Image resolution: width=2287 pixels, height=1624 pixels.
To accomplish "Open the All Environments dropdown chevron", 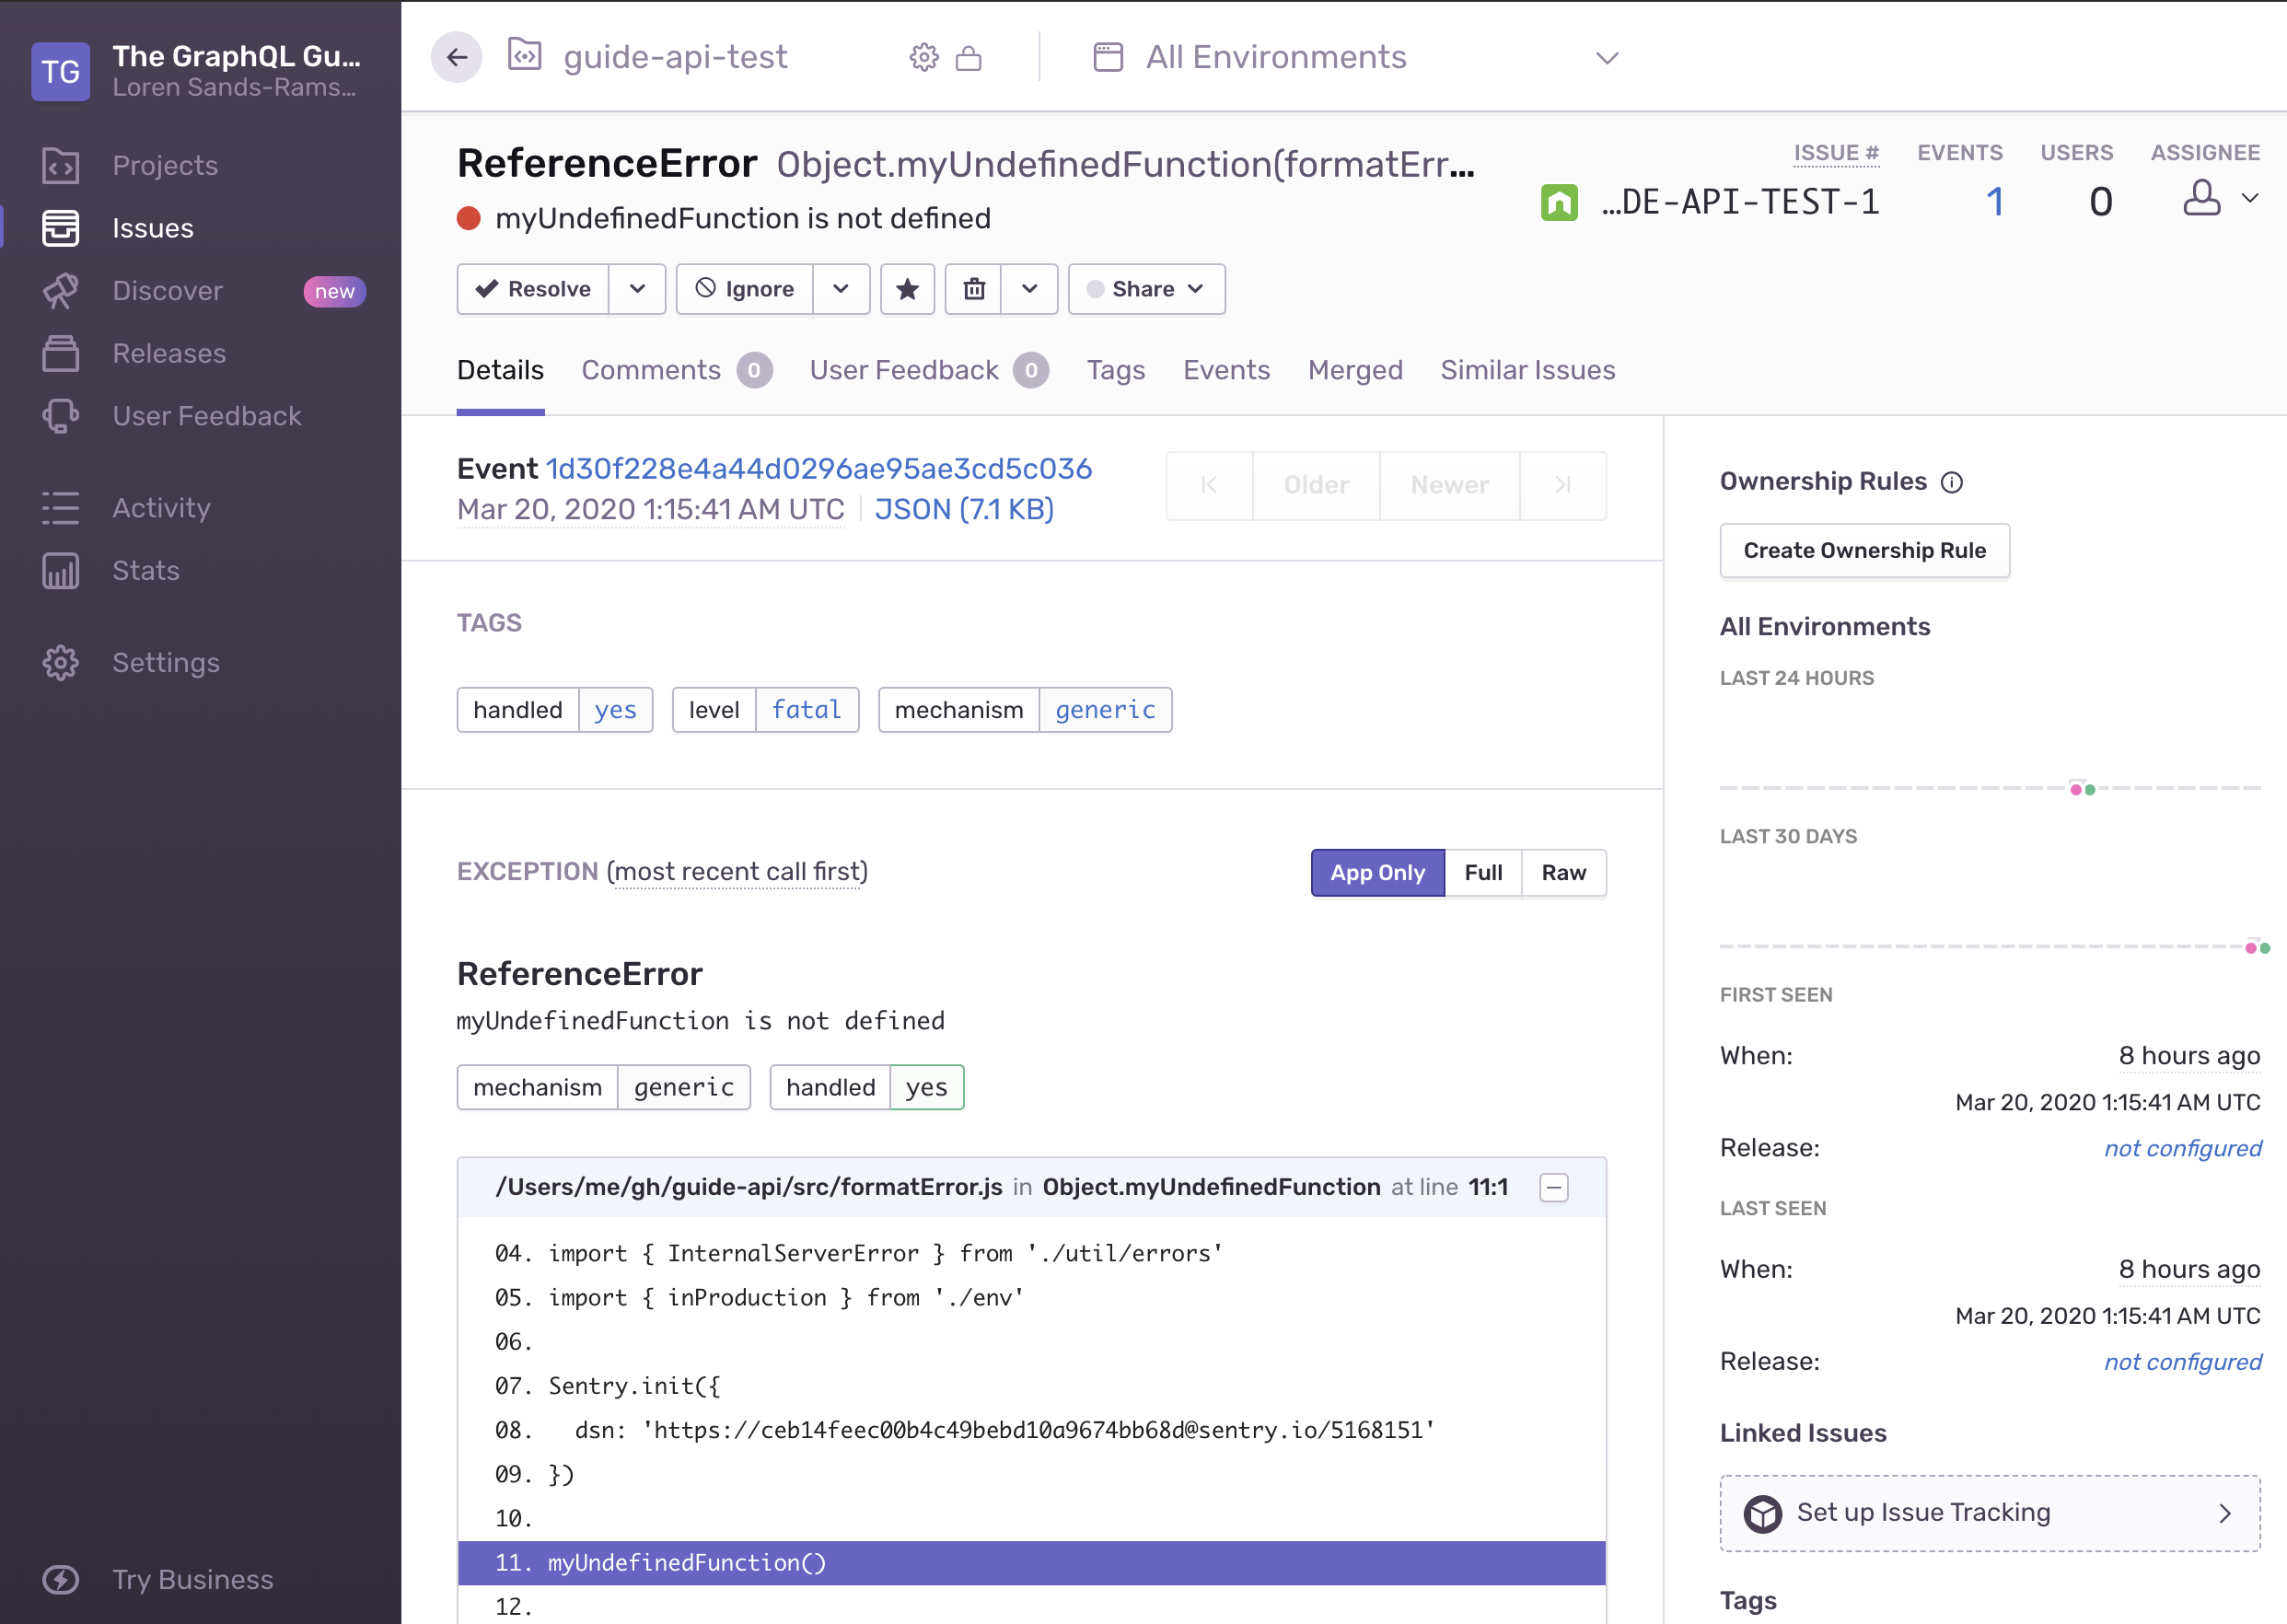I will coord(1607,58).
